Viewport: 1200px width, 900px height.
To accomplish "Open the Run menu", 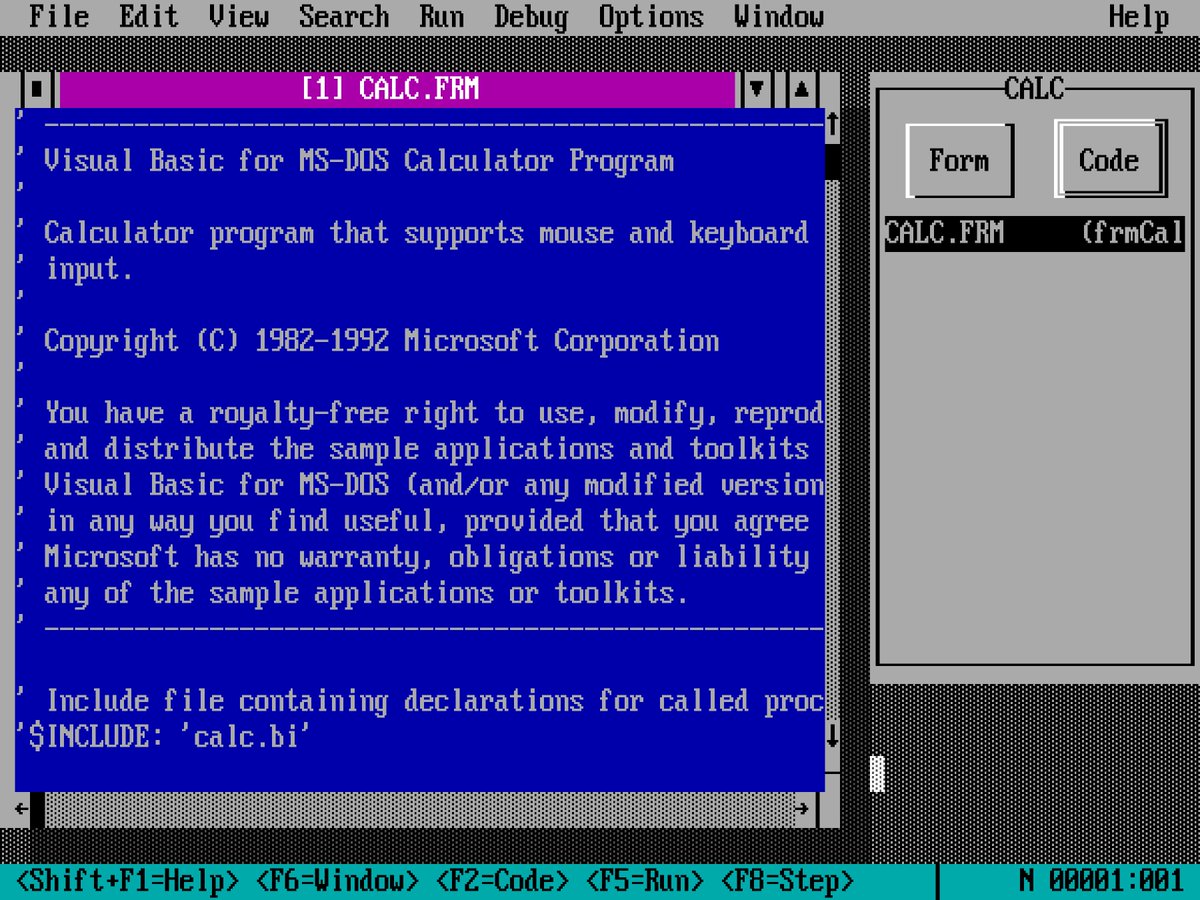I will 441,17.
